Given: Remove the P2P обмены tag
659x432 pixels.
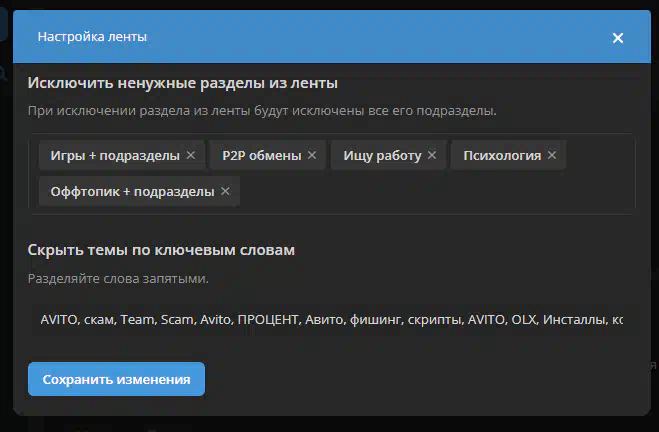Looking at the screenshot, I should coord(312,155).
